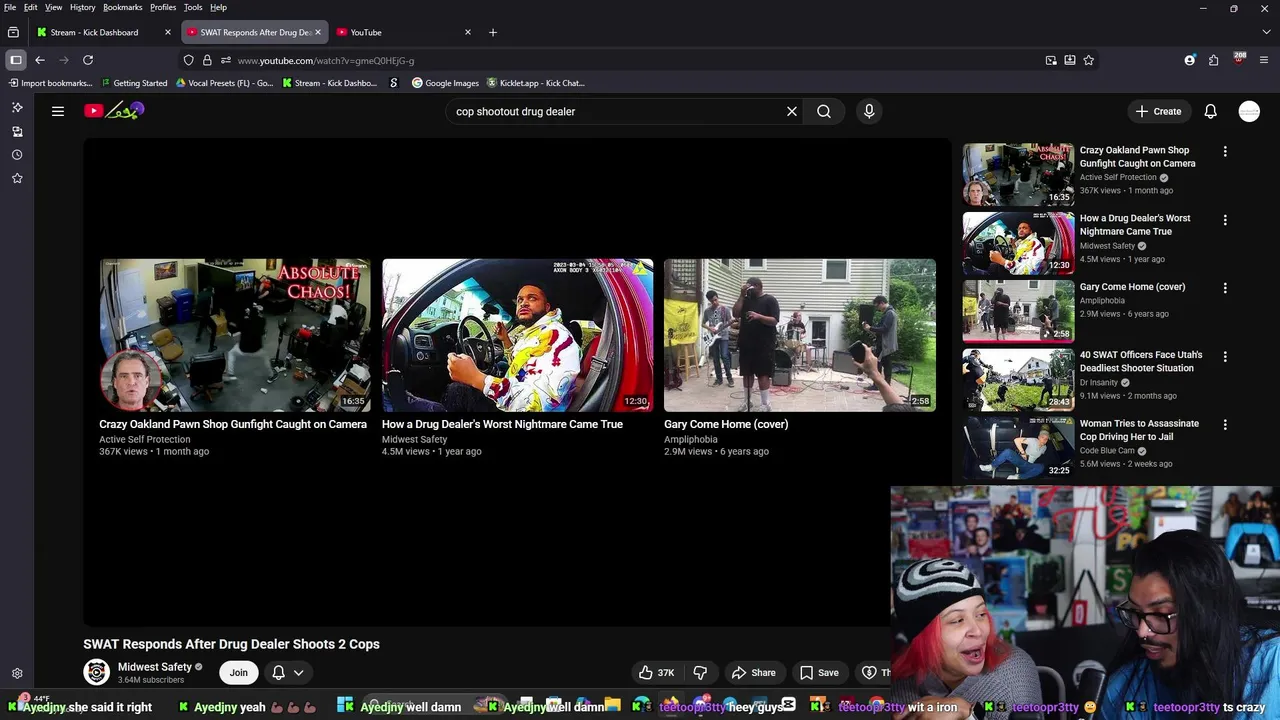Open the YouTube guide hamburger menu
The height and width of the screenshot is (720, 1280).
point(58,111)
